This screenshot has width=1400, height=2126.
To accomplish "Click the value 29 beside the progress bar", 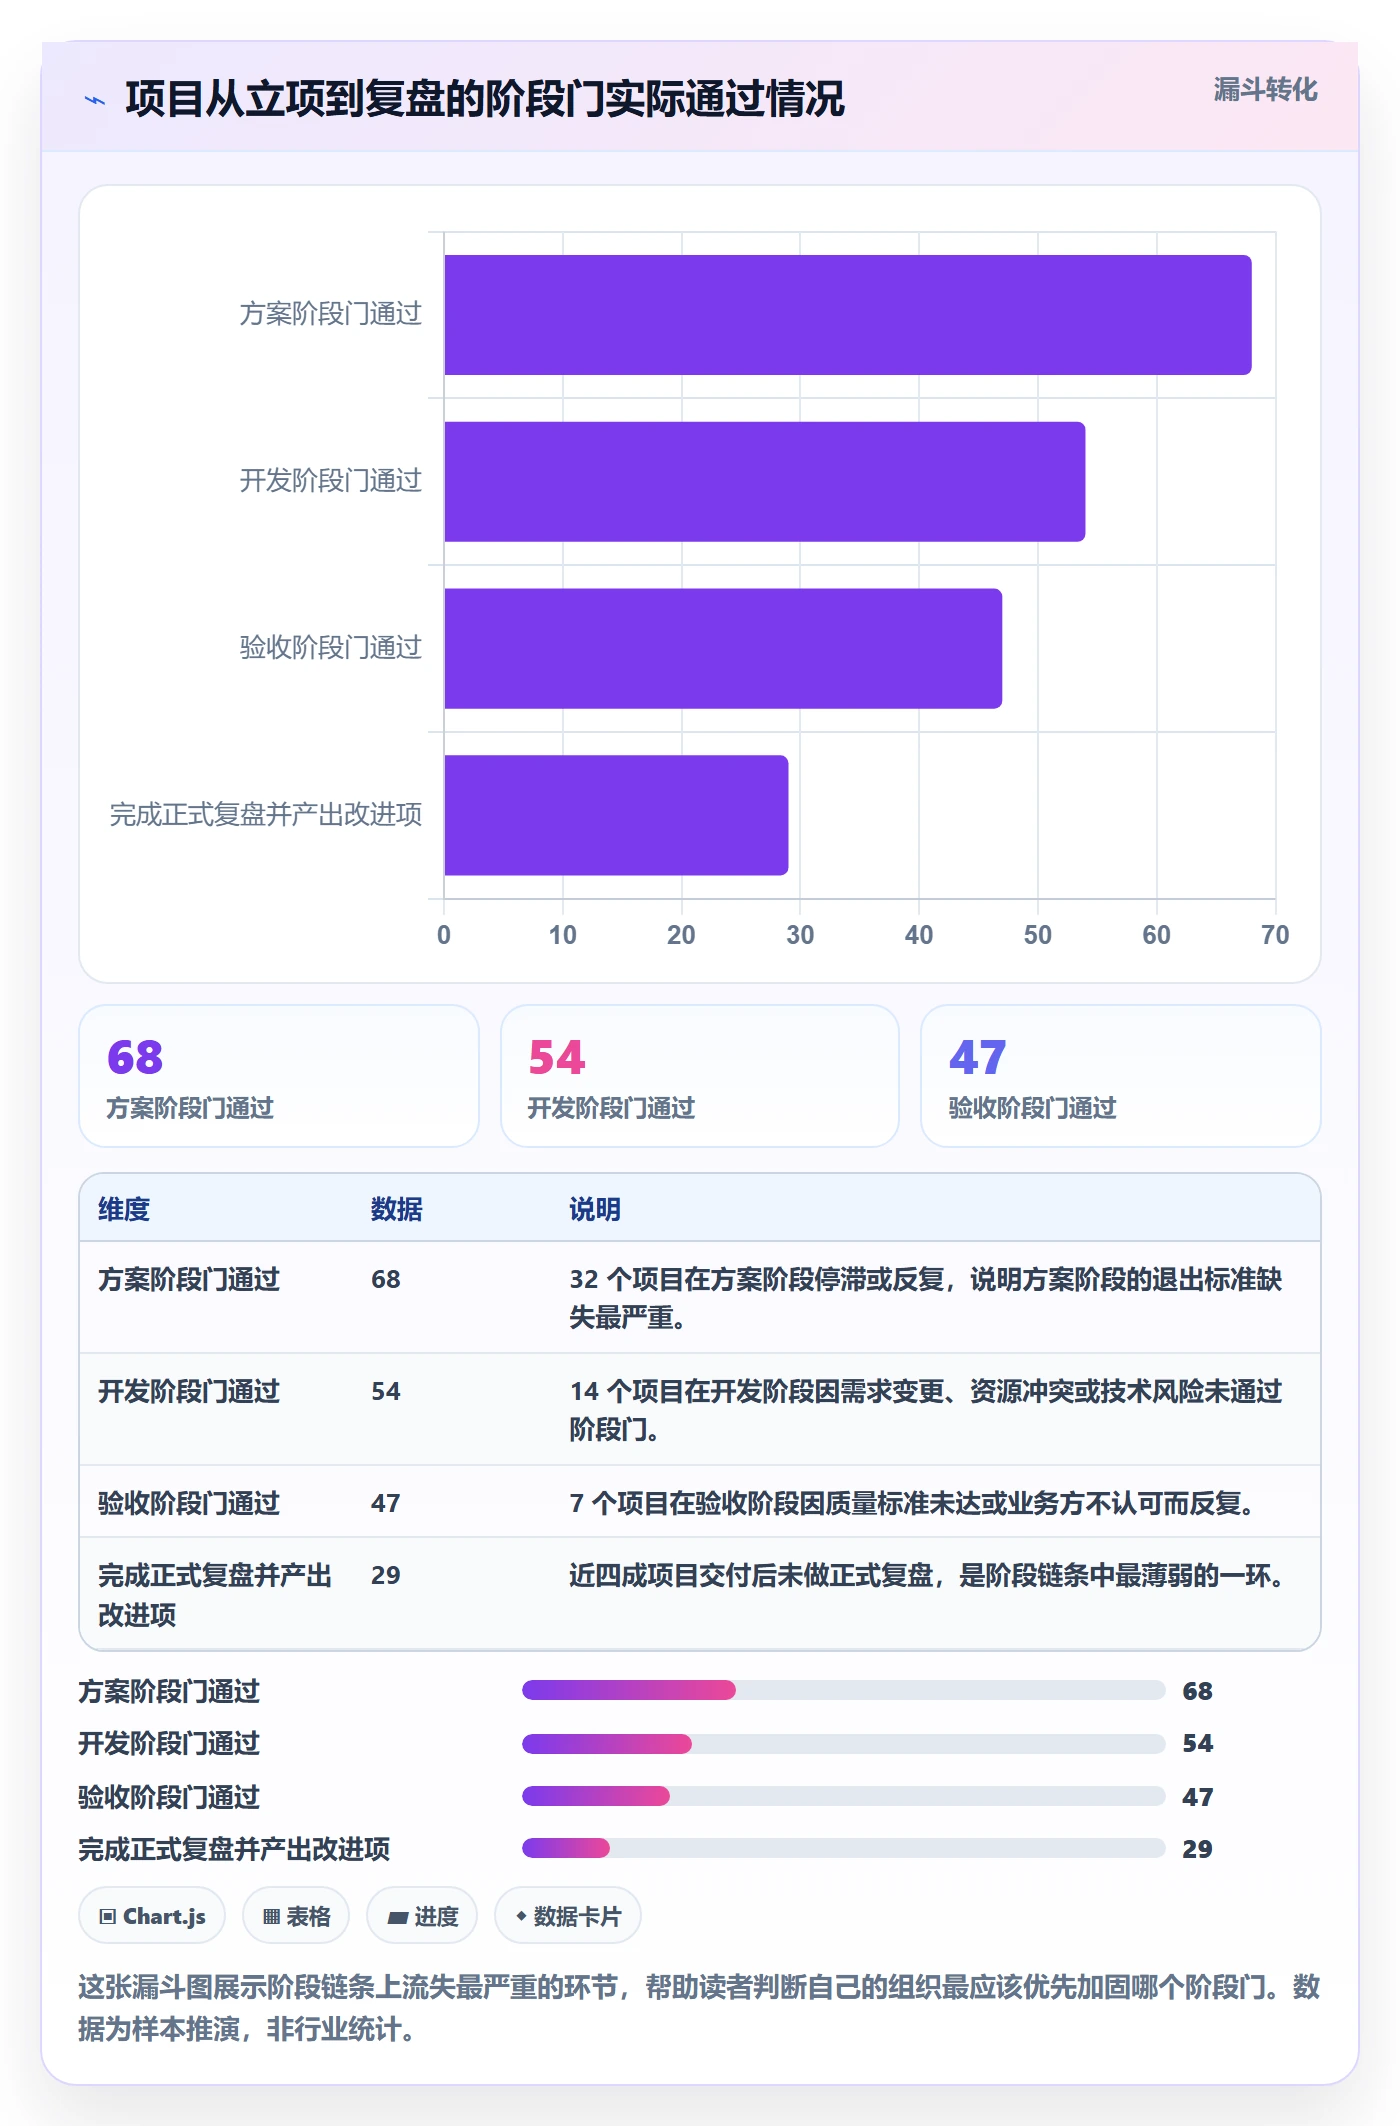I will coord(1198,1849).
